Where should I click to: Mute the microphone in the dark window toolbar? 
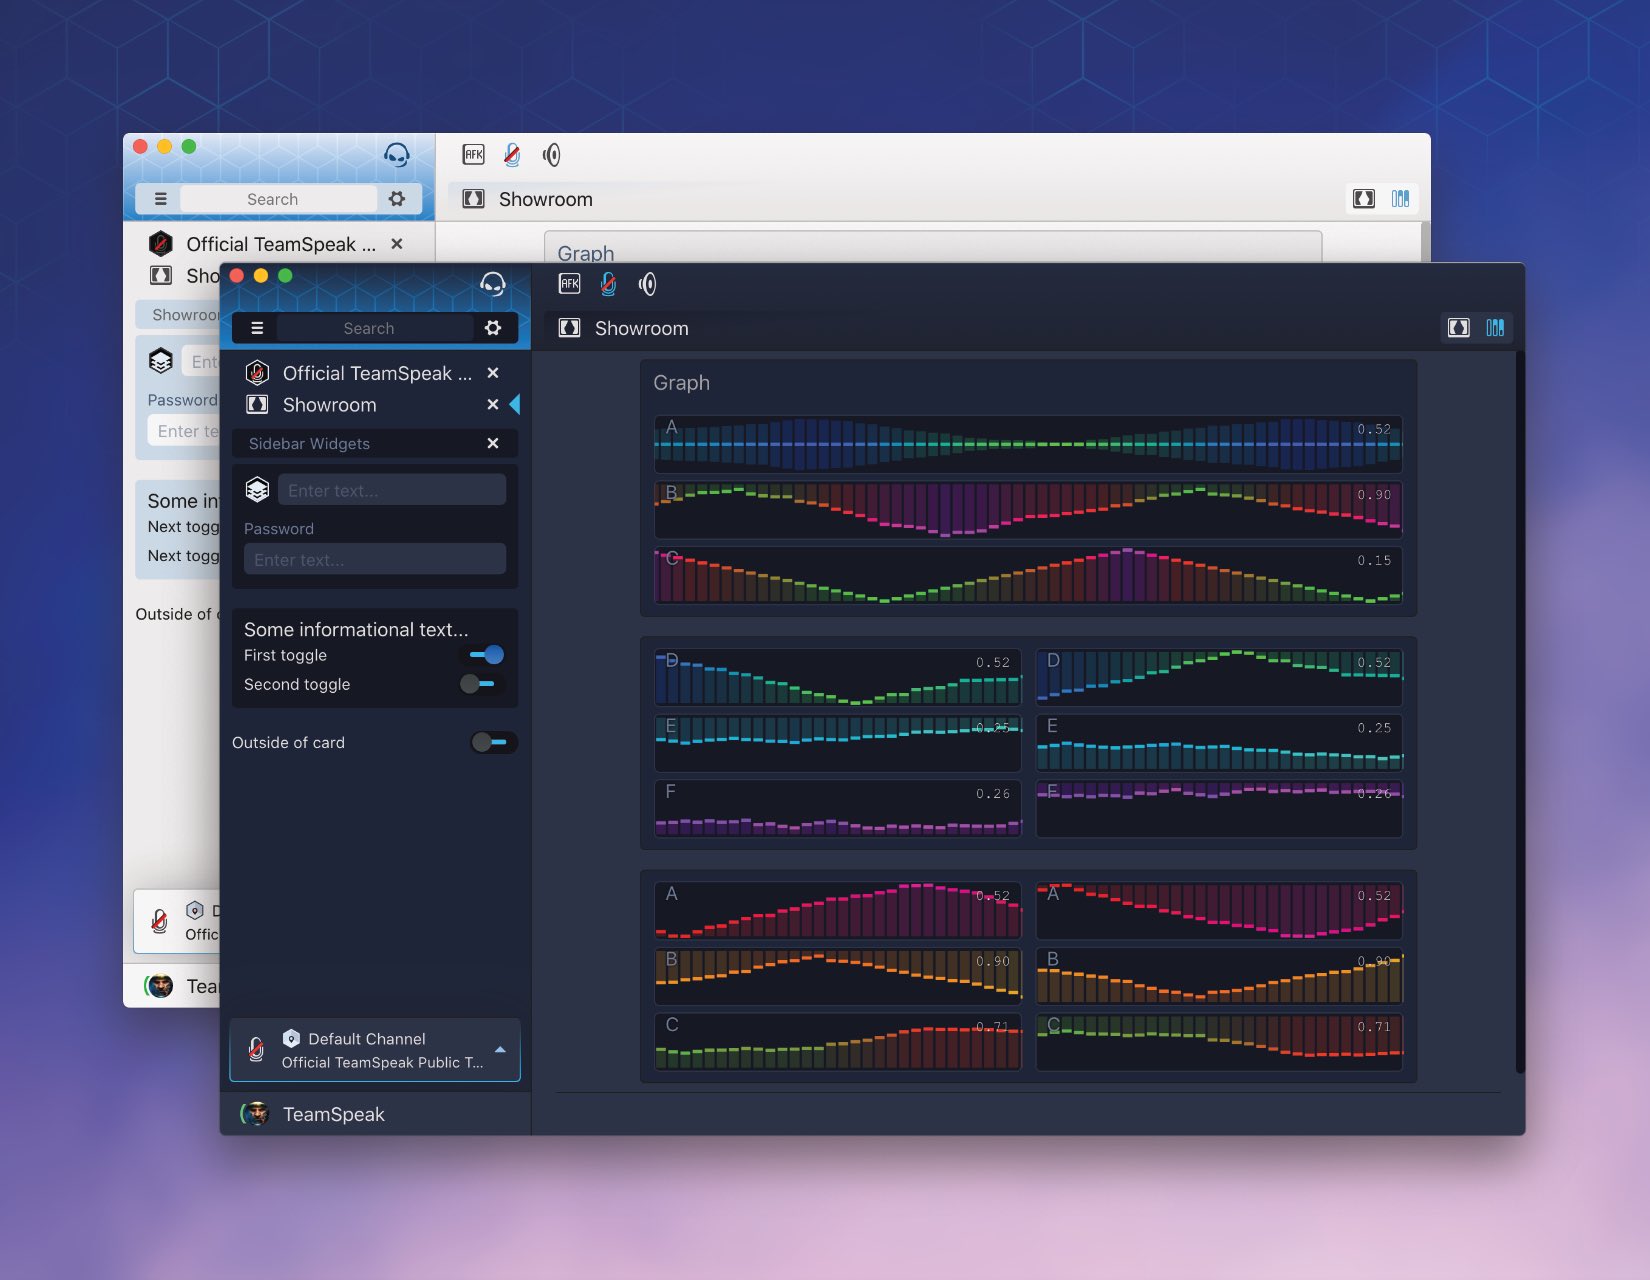click(608, 284)
